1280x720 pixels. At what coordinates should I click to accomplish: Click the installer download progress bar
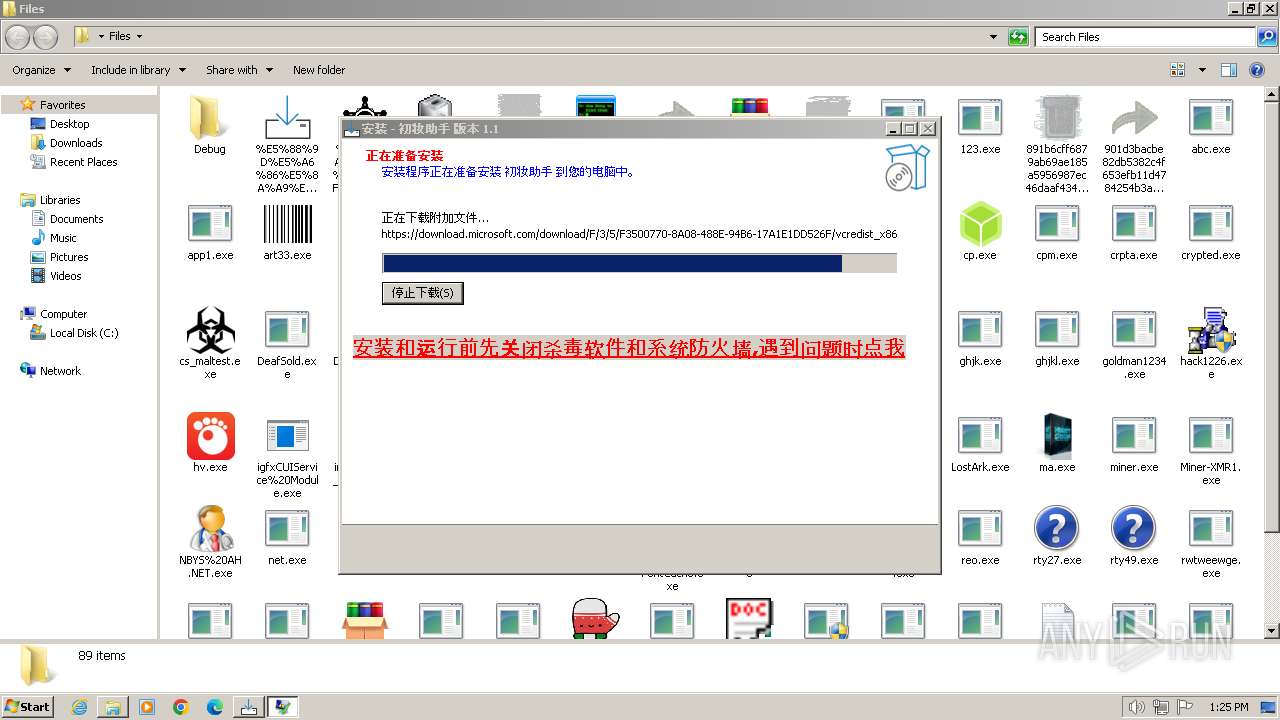click(x=639, y=263)
